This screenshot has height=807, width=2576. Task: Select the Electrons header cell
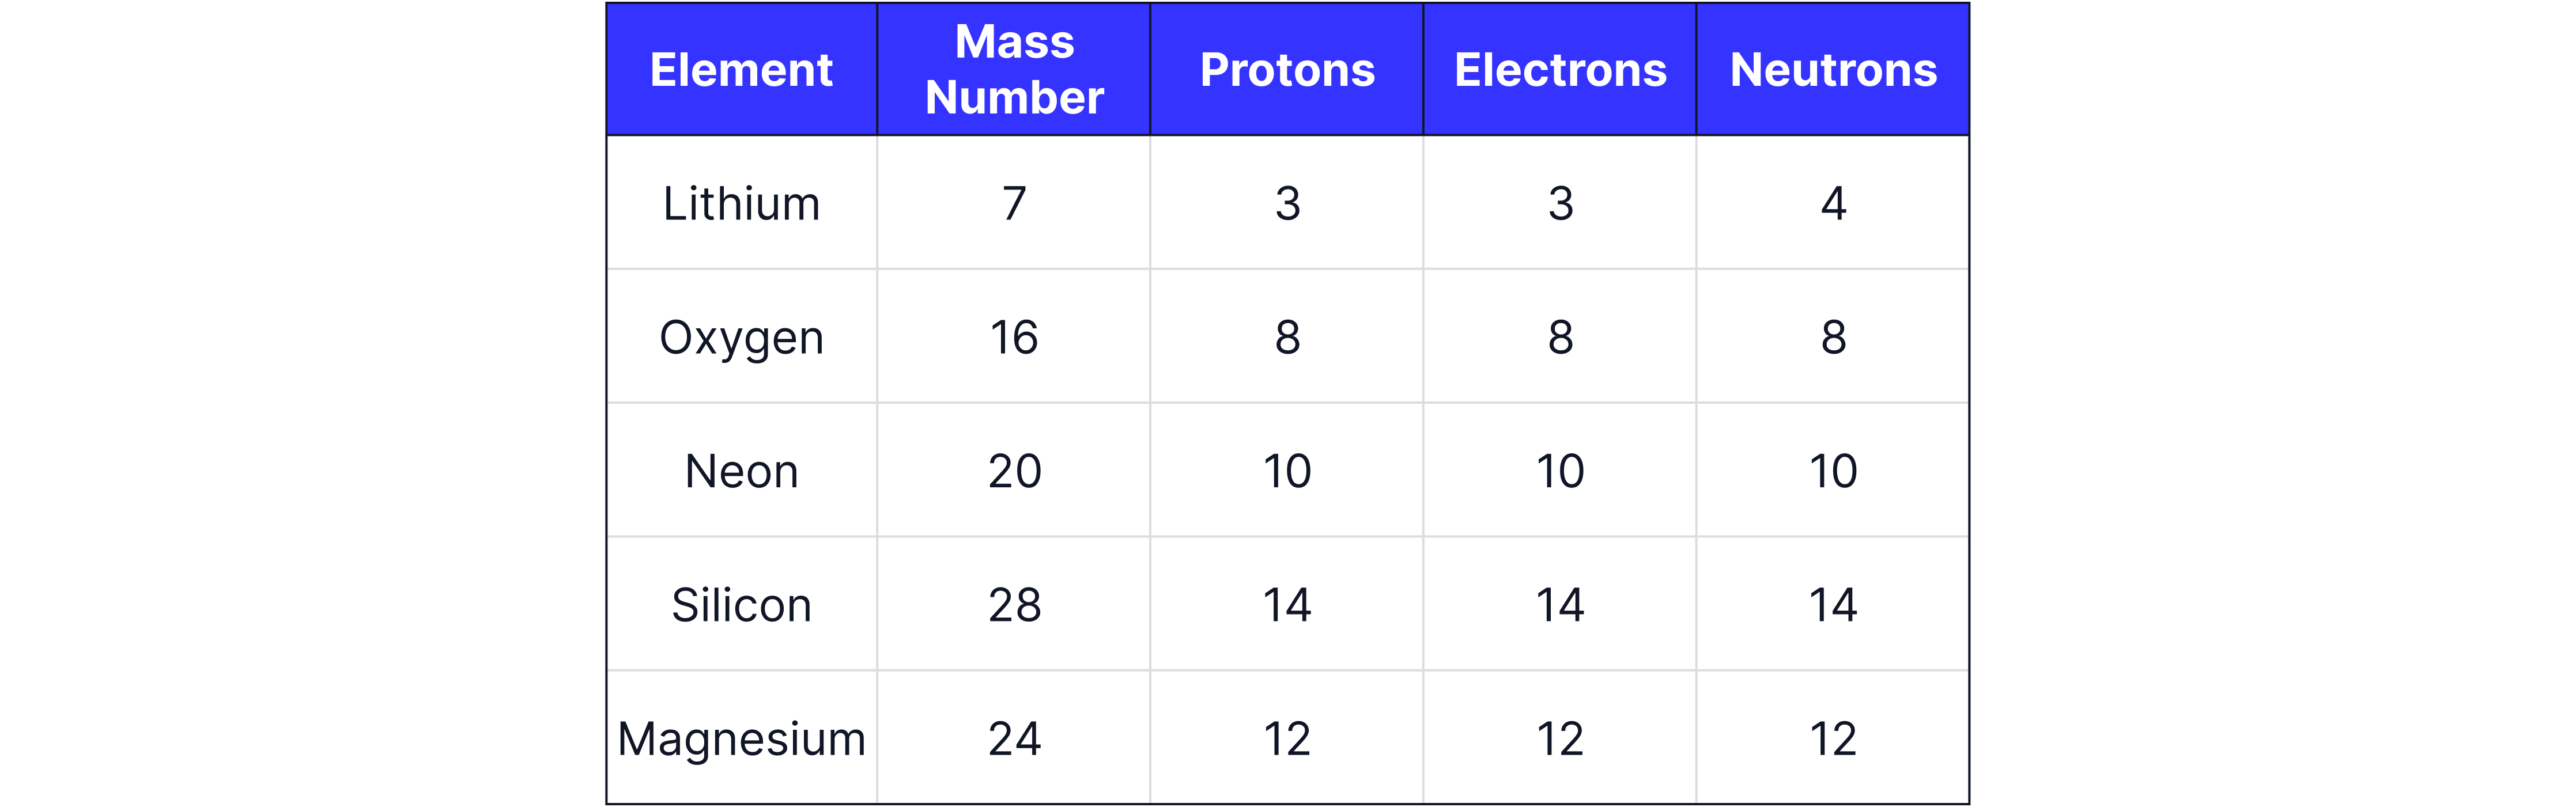[1560, 70]
